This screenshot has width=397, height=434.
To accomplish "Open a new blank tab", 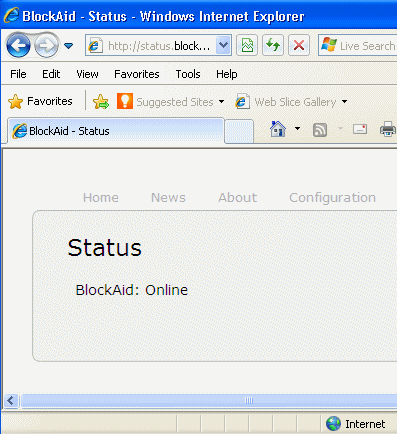I will coord(239,131).
